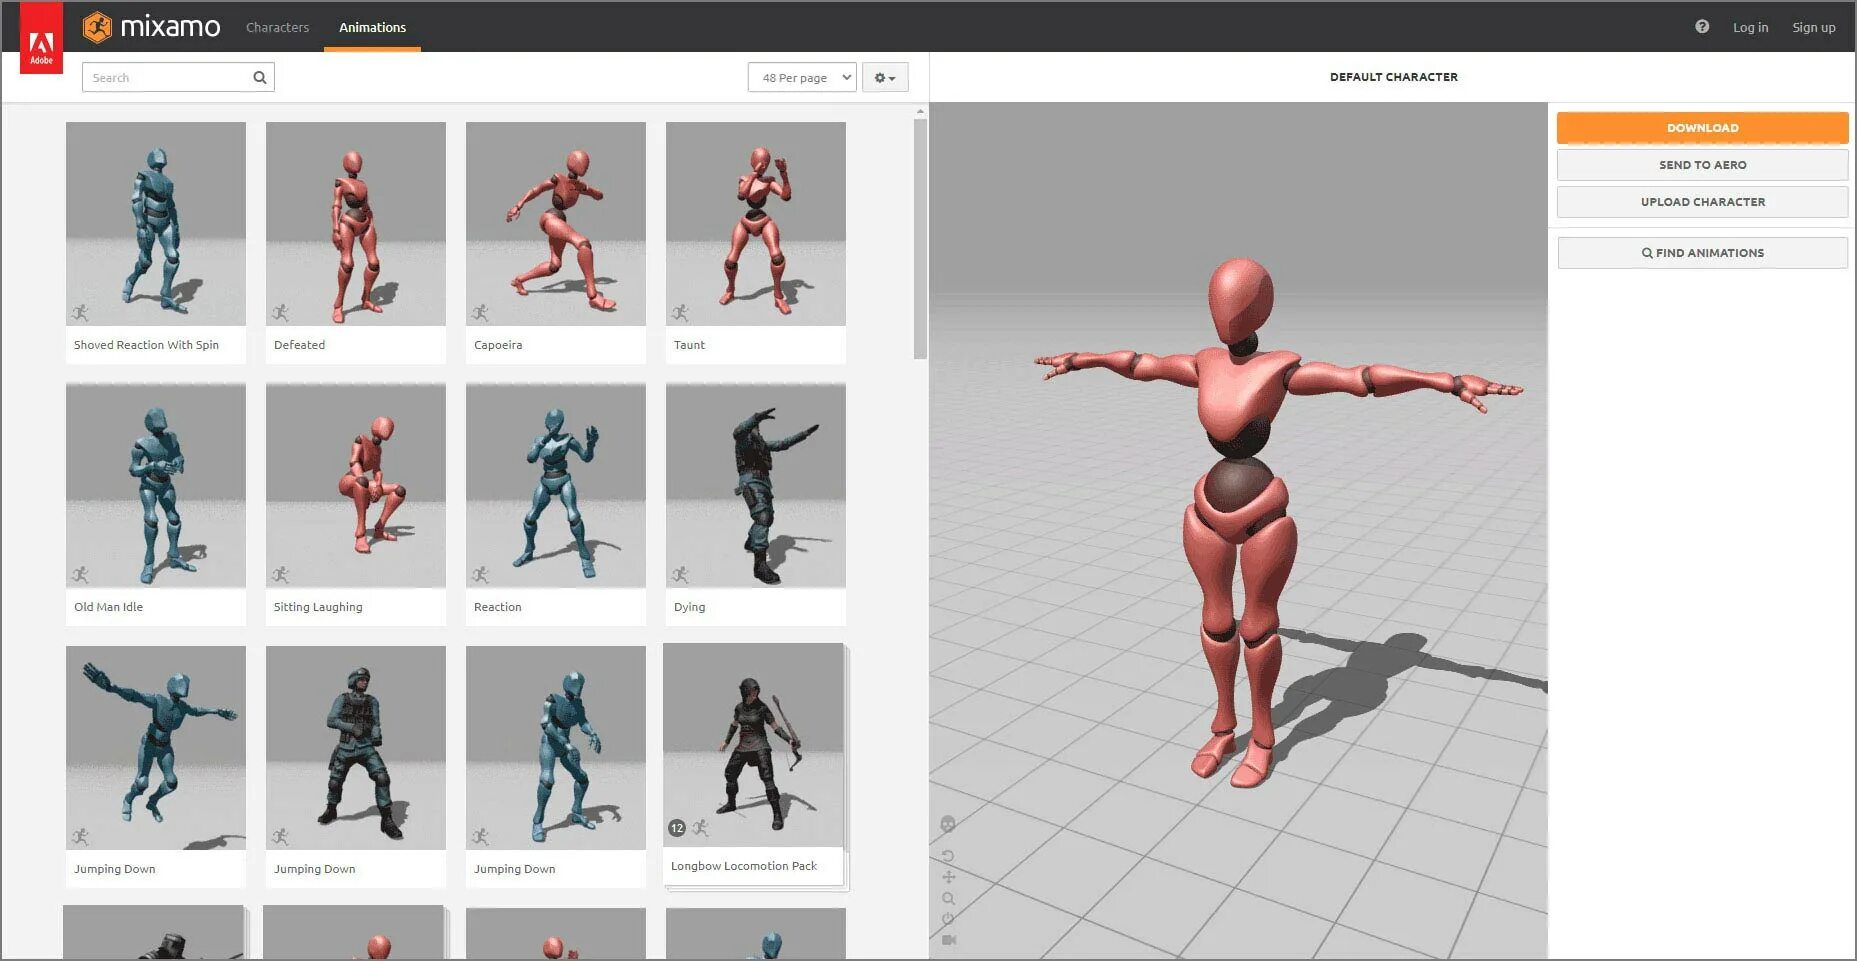Viewport: 1857px width, 961px height.
Task: Select the Sitting Laughing thumbnail
Action: tap(356, 486)
